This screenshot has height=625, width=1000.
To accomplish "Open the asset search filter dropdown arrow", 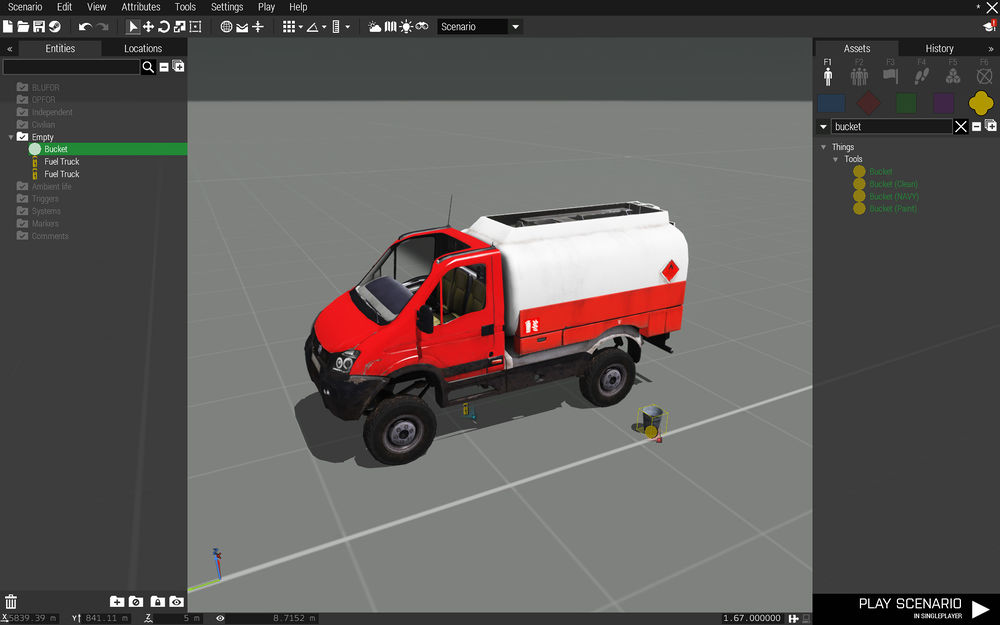I will click(x=822, y=126).
